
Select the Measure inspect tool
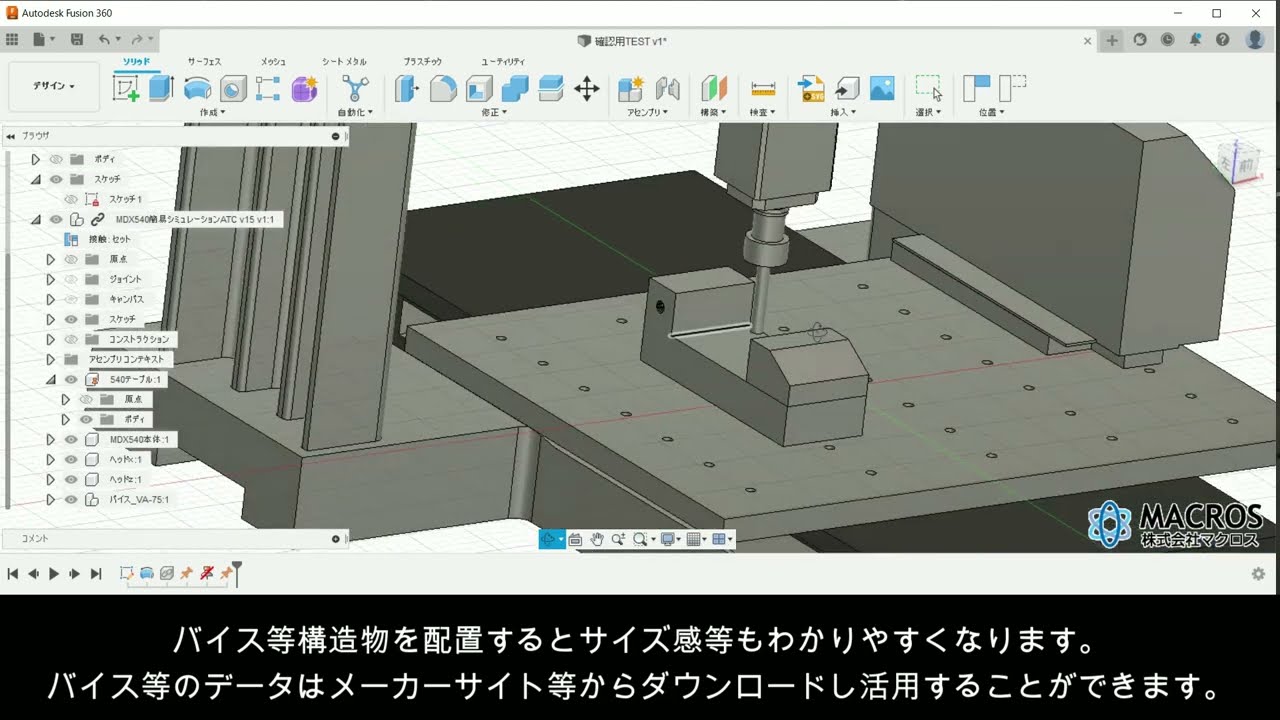763,89
